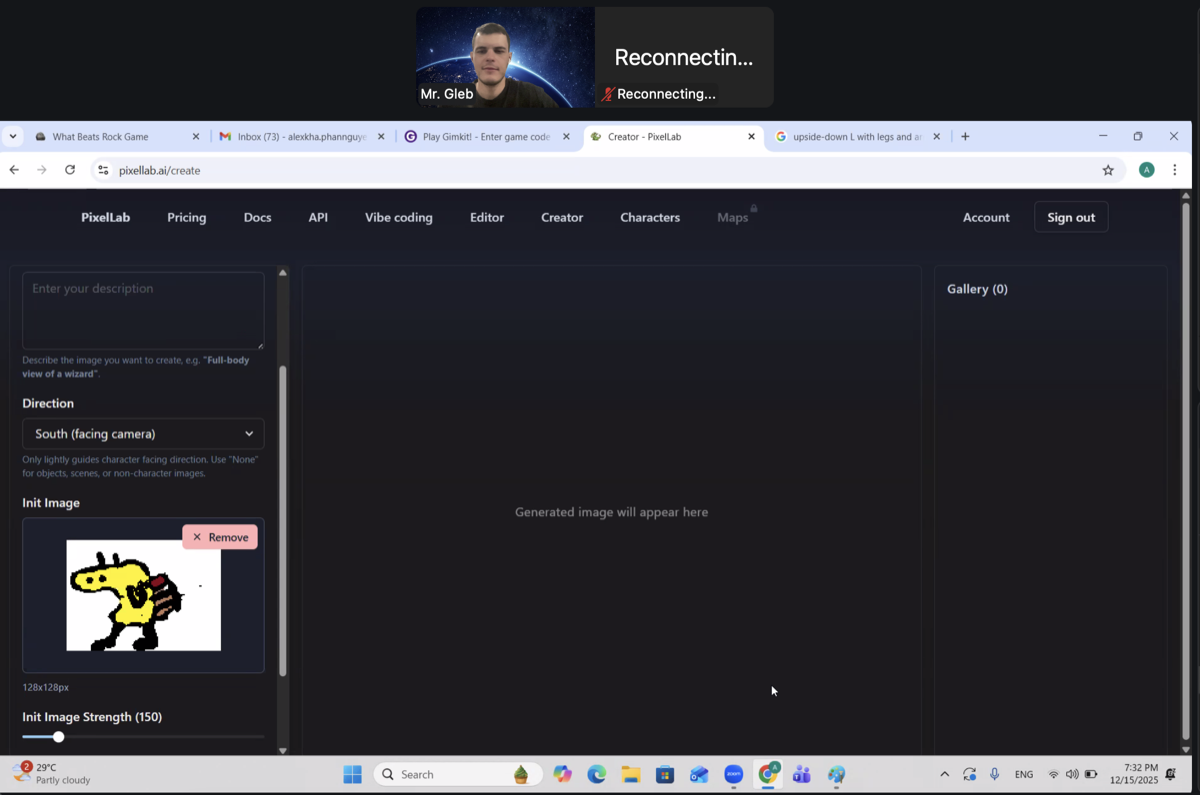
Task: Bookmark this page with the star icon
Action: click(x=1108, y=170)
